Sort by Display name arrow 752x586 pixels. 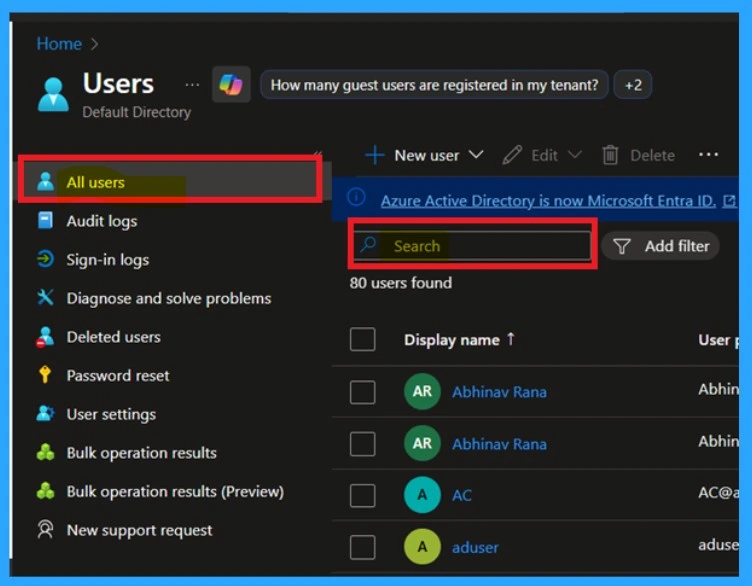pyautogui.click(x=511, y=339)
